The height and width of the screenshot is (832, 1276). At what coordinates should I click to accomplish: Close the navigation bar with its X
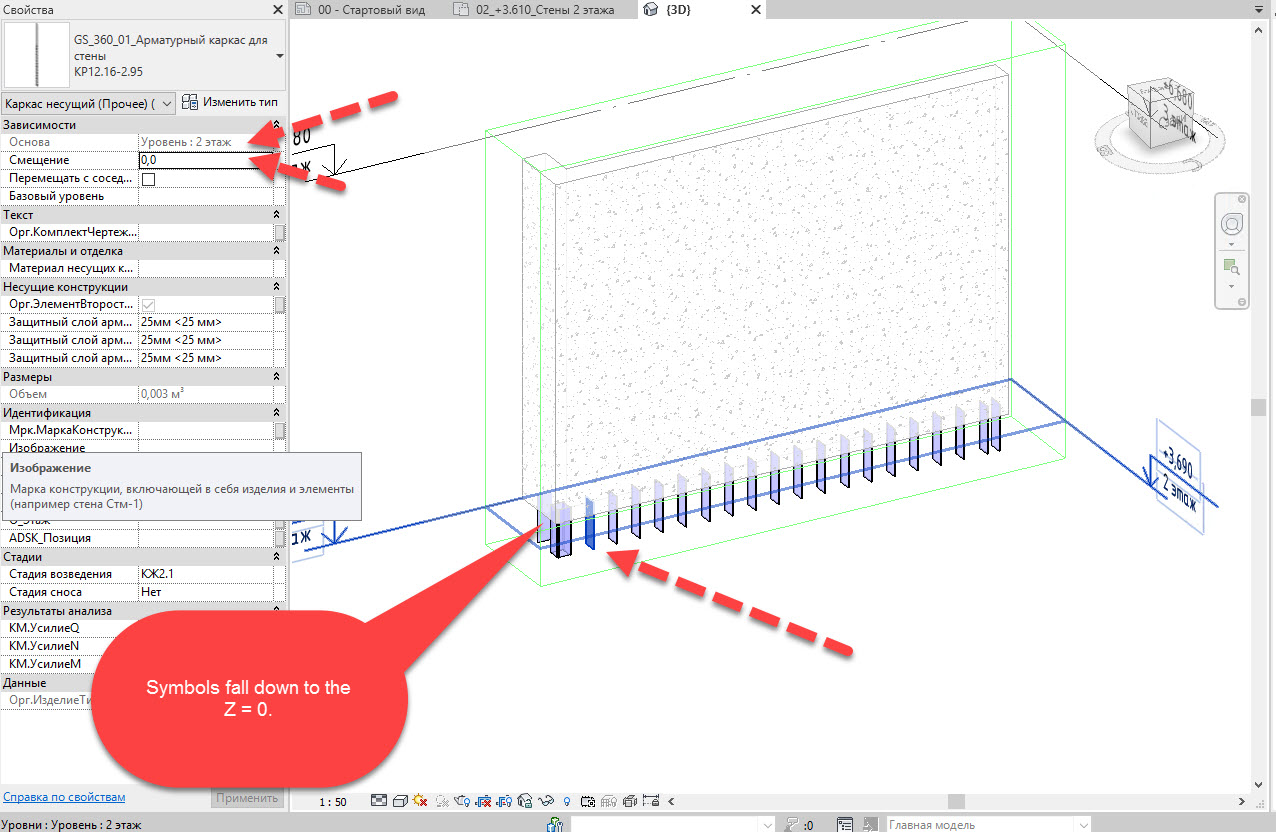1242,198
